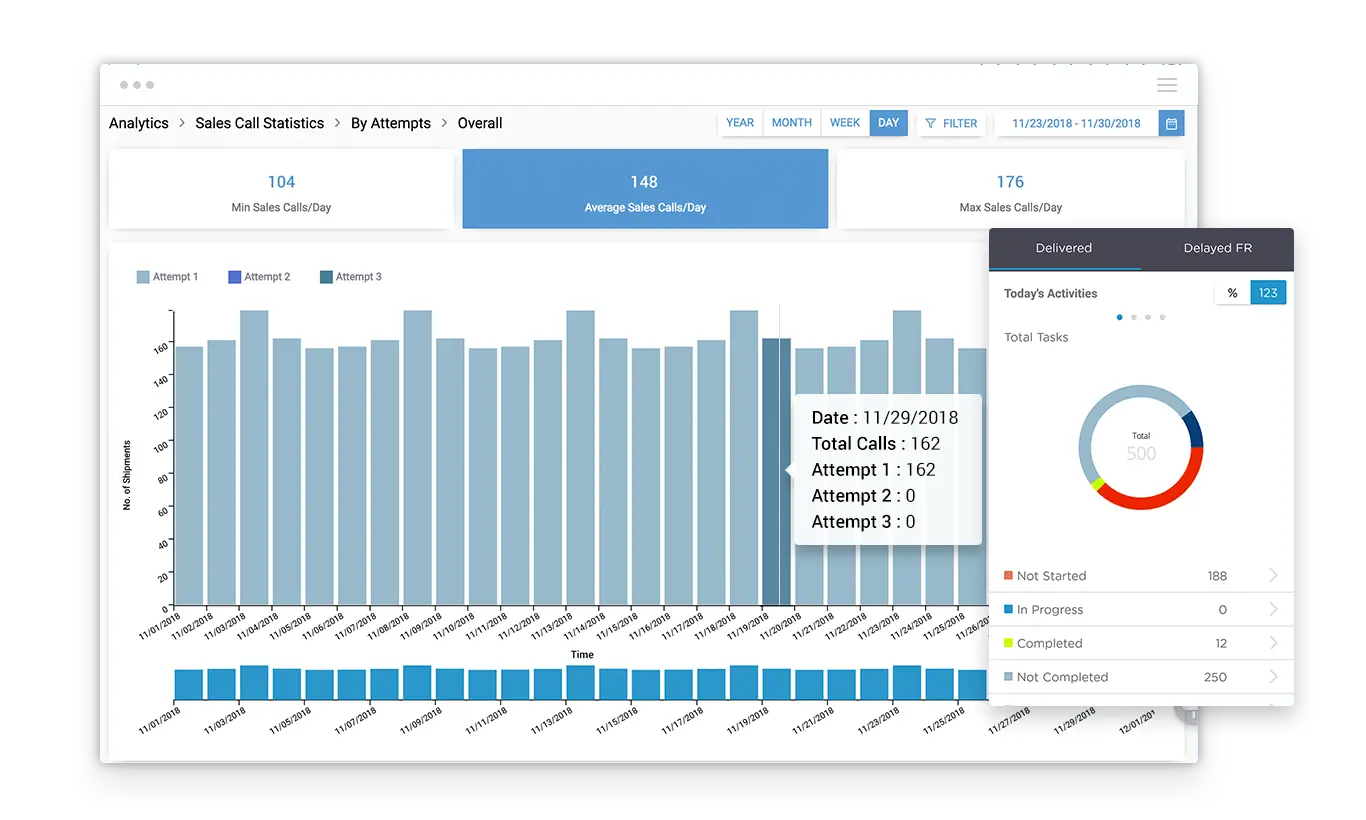Show activities as percentage
Viewport: 1366px width, 820px height.
(1232, 293)
